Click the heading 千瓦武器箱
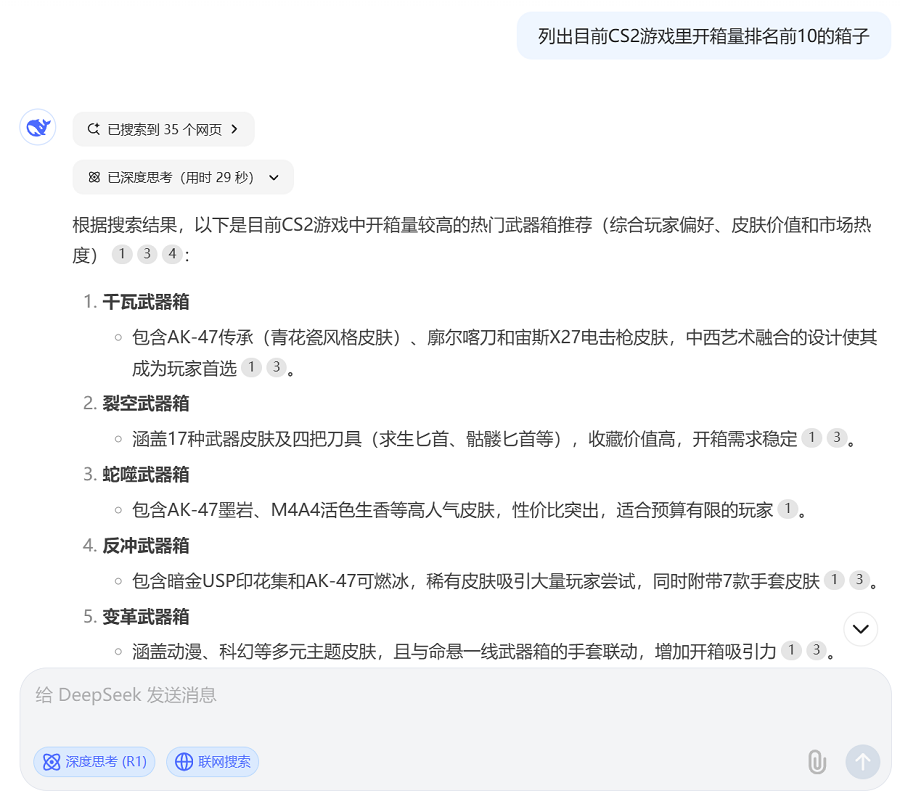 click(146, 302)
